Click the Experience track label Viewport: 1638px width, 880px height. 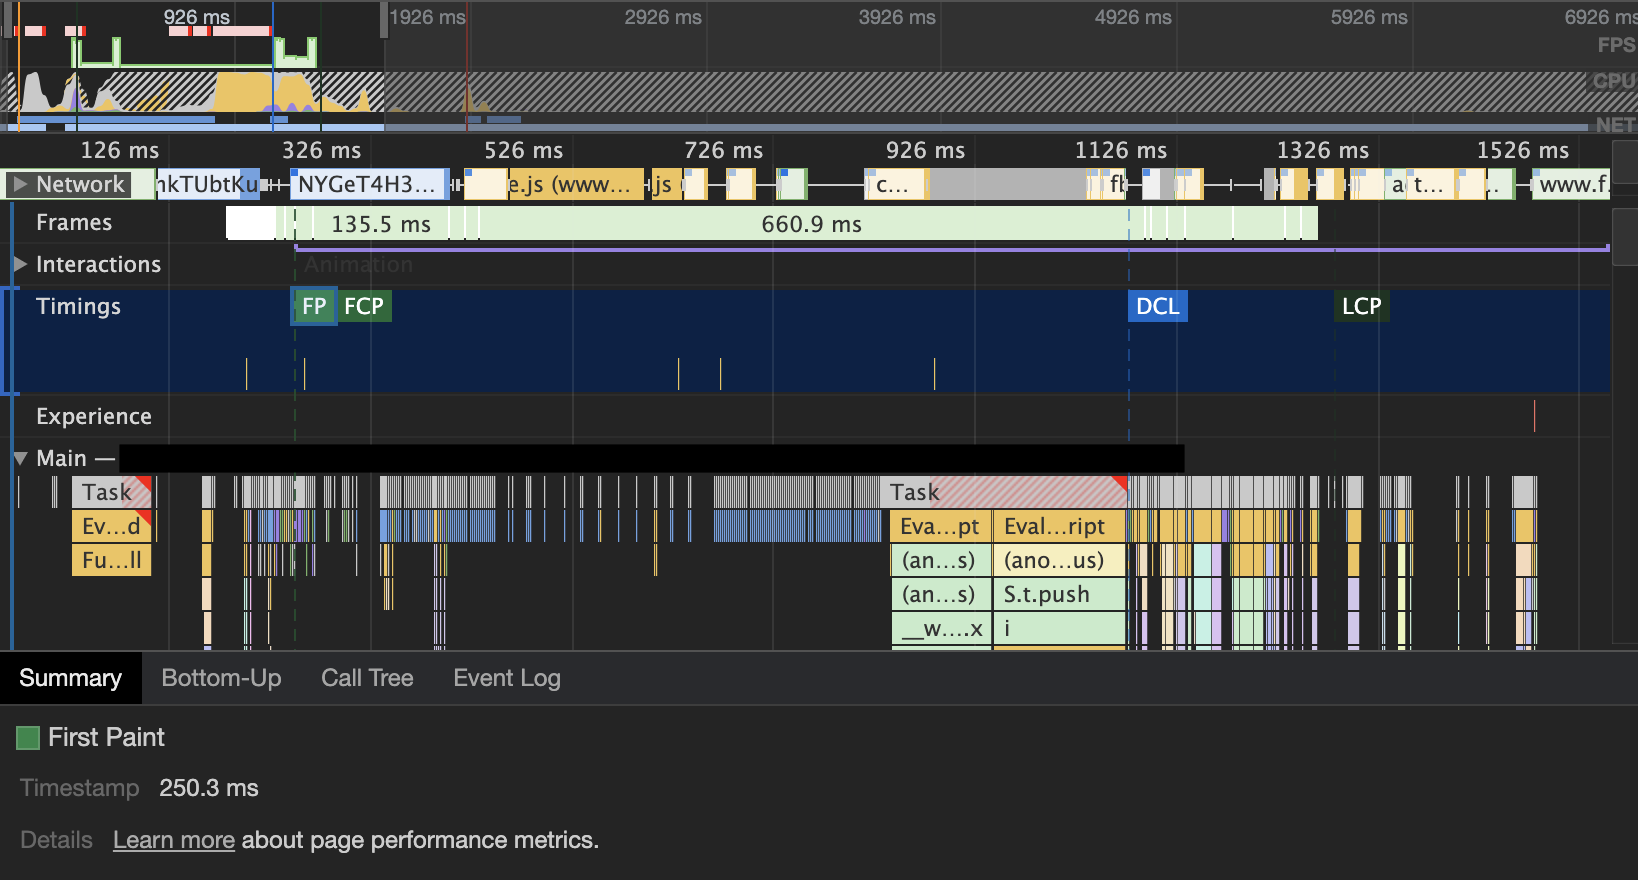94,416
